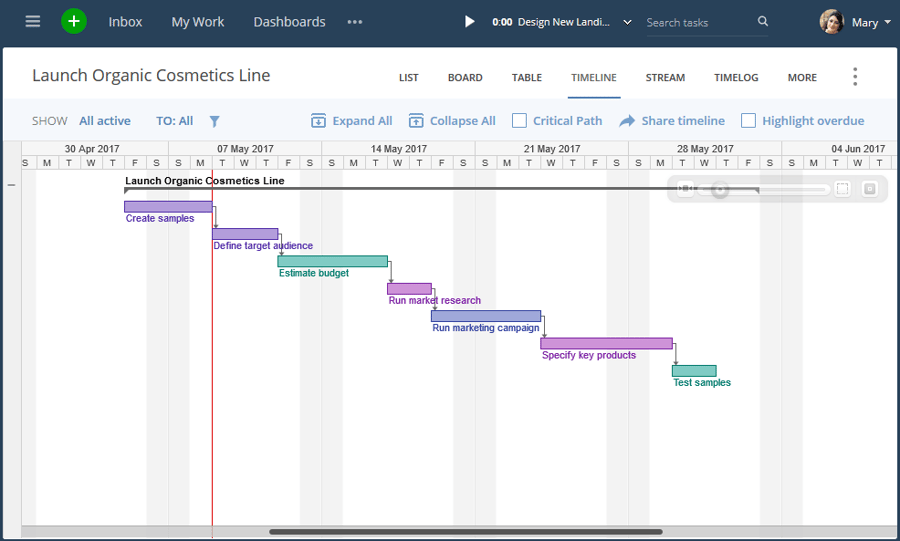Screen dimensions: 900x541
Task: Collapse the project row with the minus toggle
Action: (x=12, y=184)
